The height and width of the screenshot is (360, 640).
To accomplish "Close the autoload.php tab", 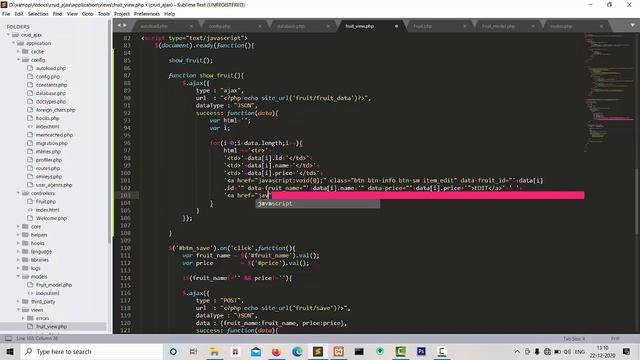I will click(191, 26).
